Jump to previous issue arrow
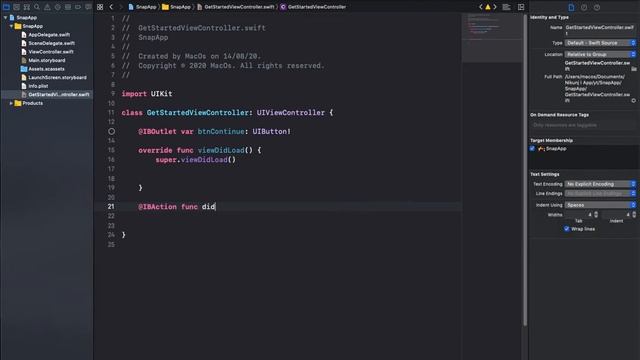 [481, 7]
